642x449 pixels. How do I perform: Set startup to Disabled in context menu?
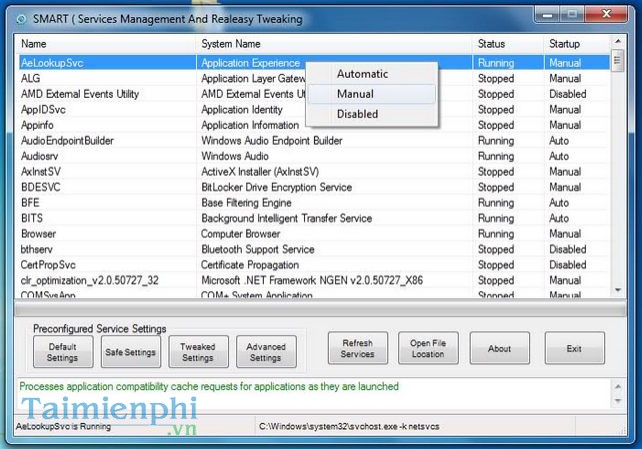pyautogui.click(x=357, y=114)
